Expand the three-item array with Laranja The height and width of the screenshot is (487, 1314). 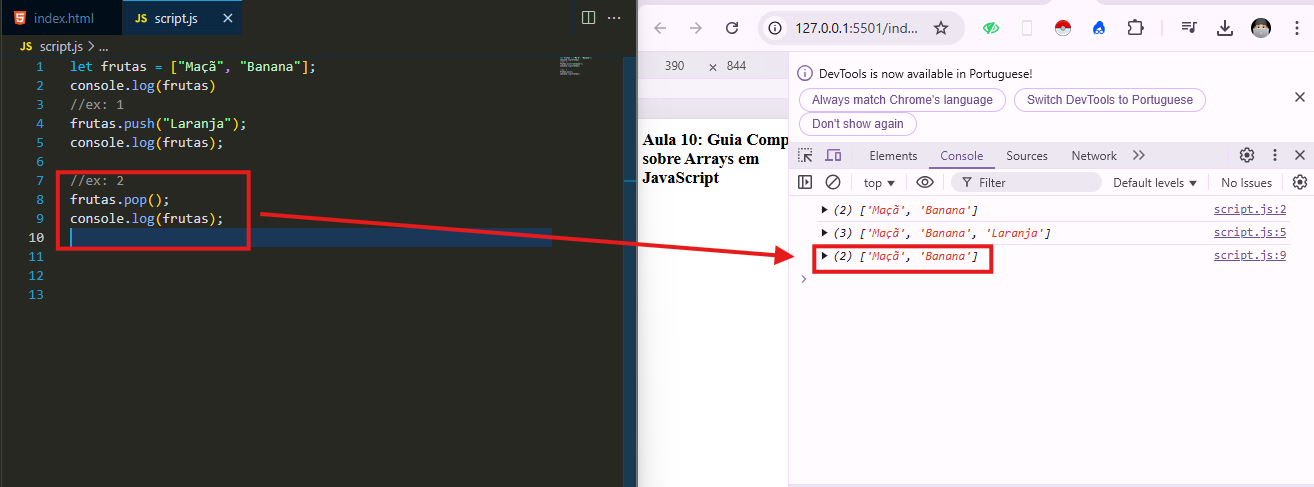tap(825, 233)
